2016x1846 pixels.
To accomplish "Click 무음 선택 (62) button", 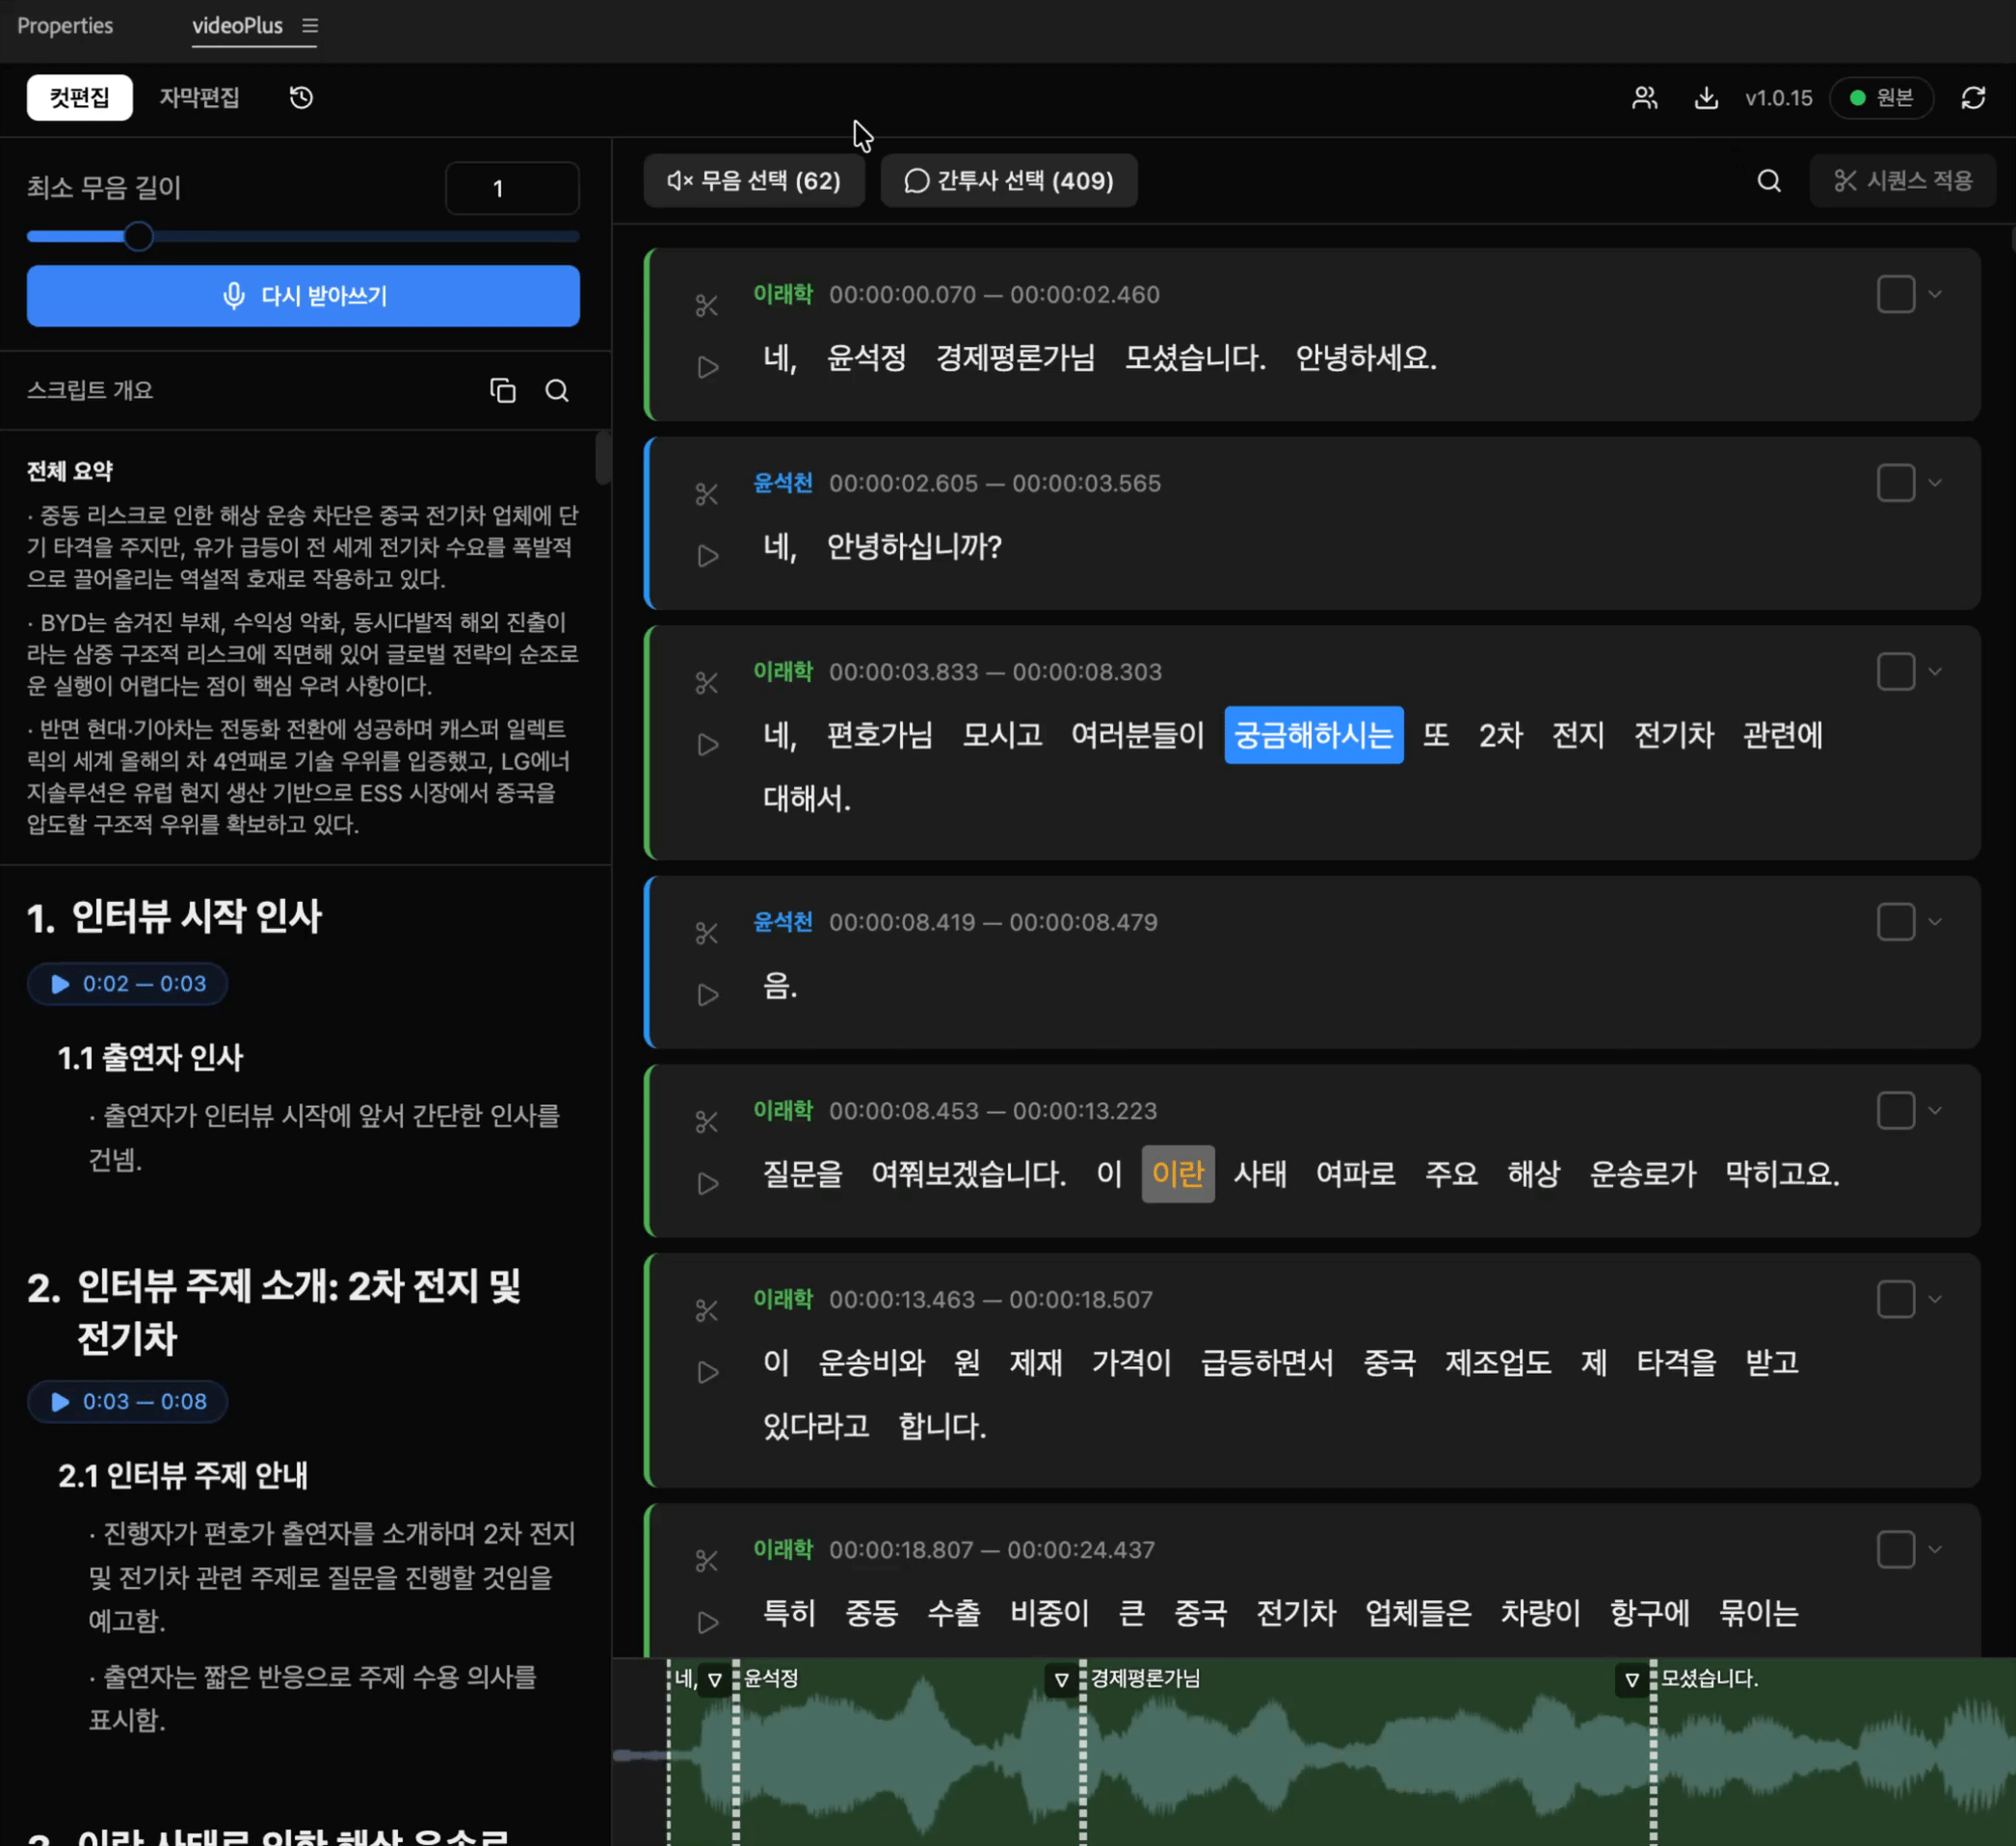I will tap(754, 180).
